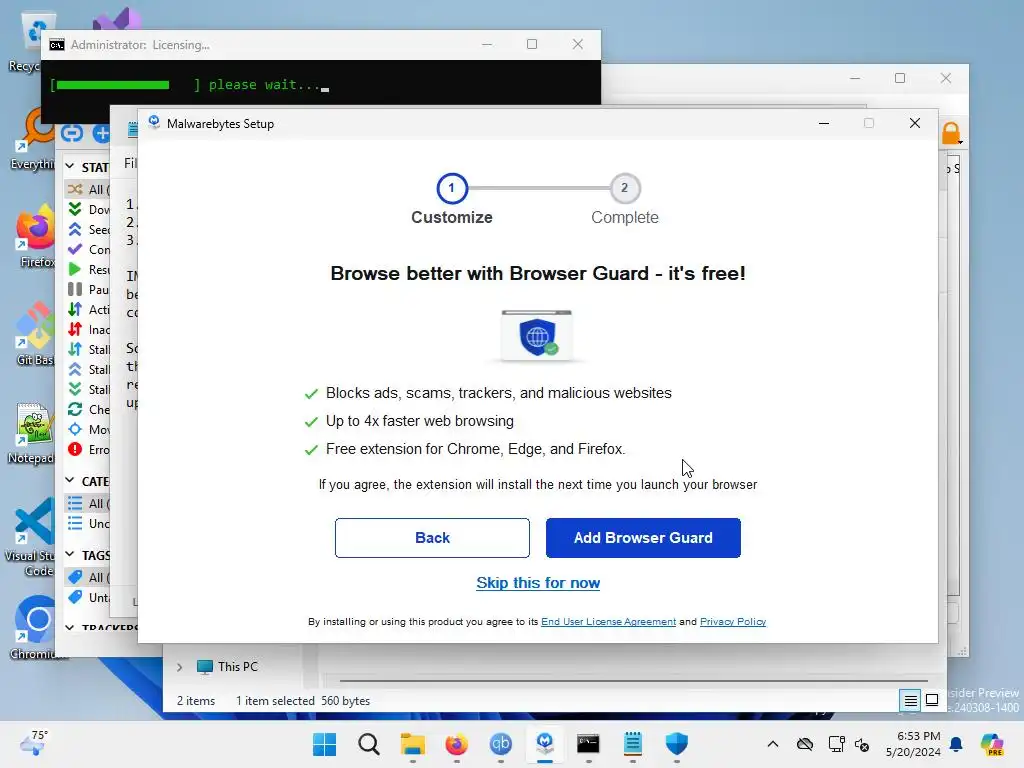Click the green licensing progress bar
The width and height of the screenshot is (1024, 768).
click(x=113, y=85)
